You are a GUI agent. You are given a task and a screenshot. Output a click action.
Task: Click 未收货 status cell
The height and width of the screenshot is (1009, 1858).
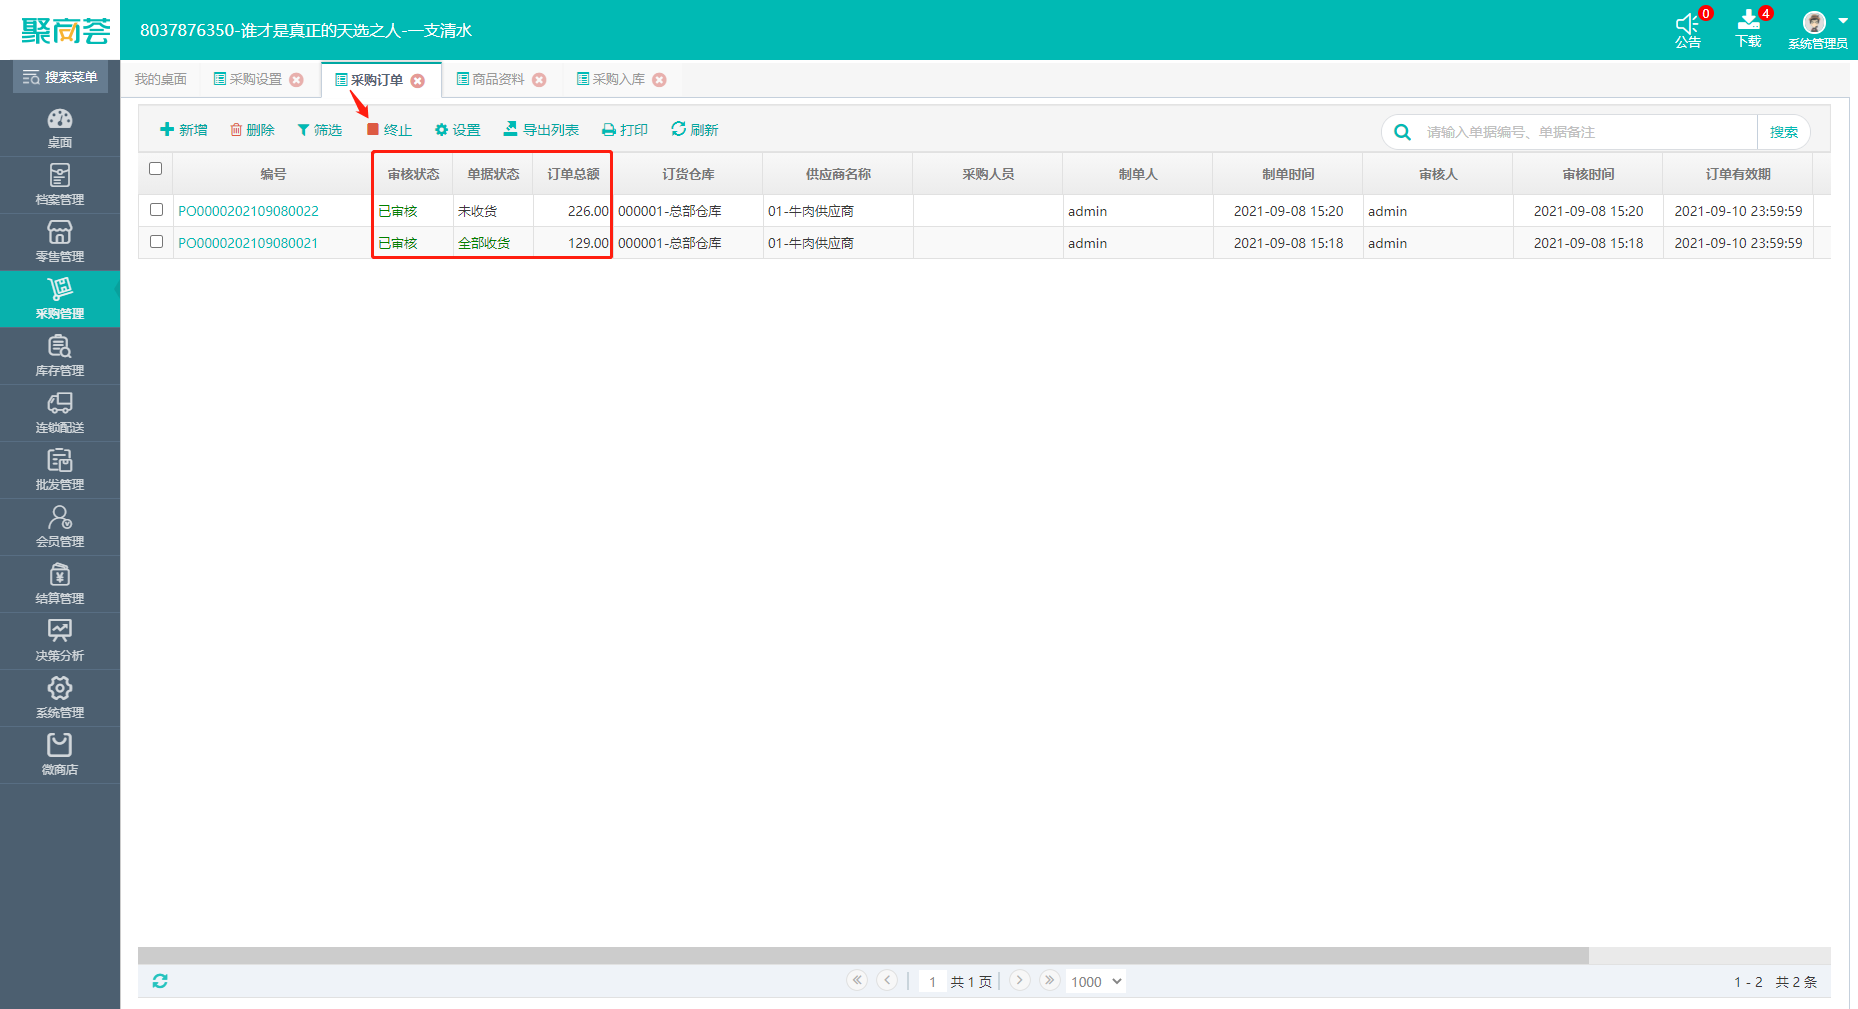(493, 211)
